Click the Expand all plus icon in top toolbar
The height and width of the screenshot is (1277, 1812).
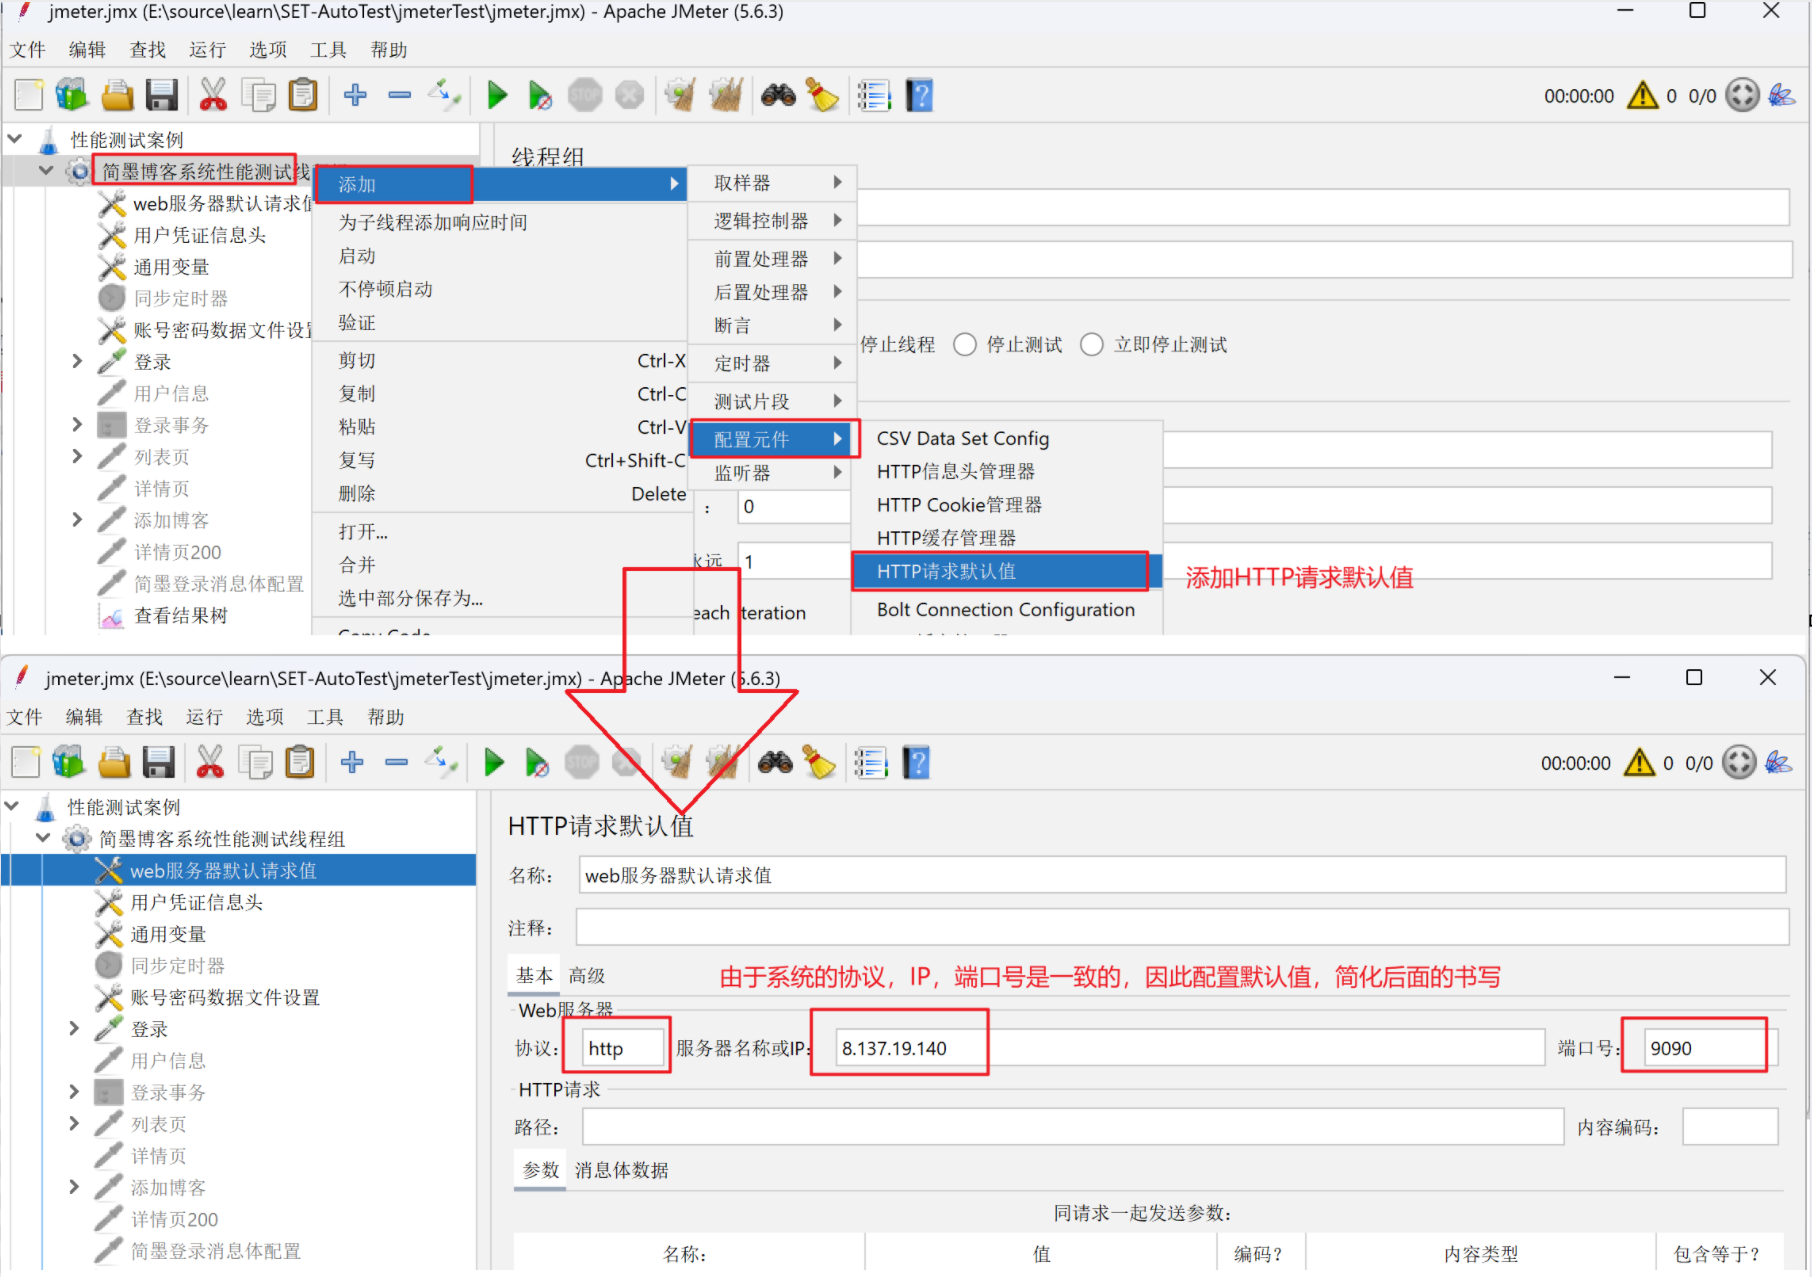[355, 95]
